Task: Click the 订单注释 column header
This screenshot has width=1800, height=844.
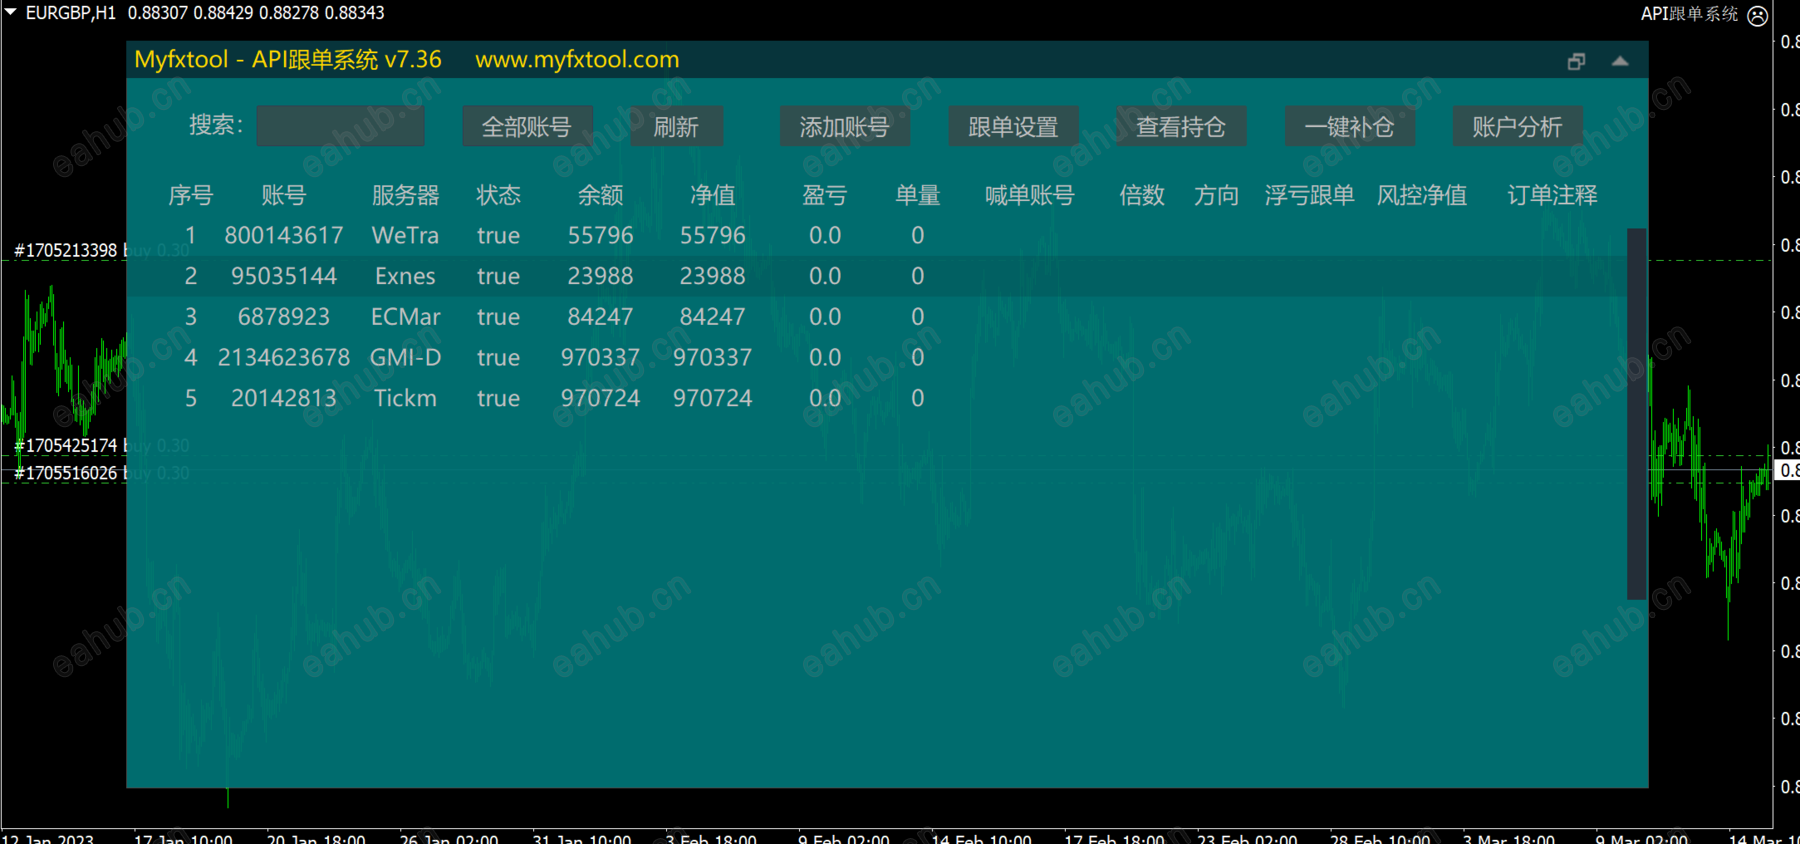Action: pos(1552,195)
